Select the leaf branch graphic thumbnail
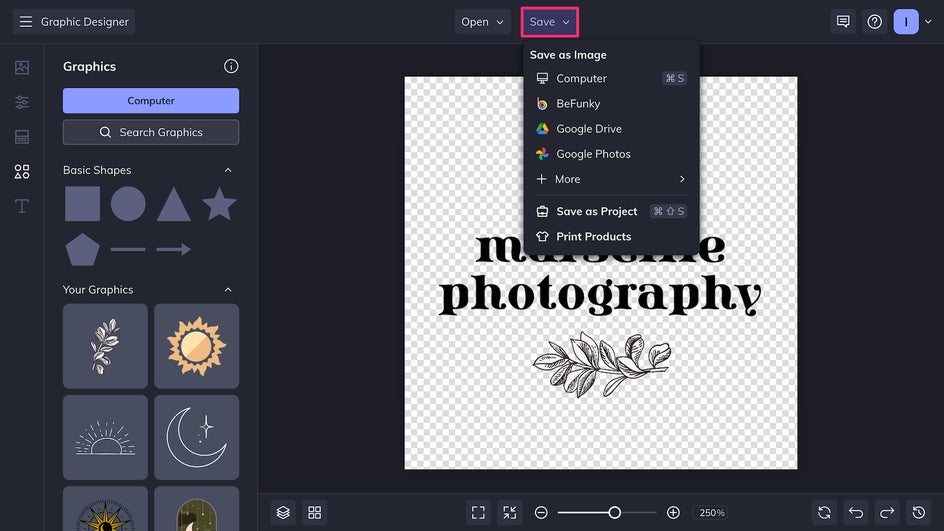 105,346
